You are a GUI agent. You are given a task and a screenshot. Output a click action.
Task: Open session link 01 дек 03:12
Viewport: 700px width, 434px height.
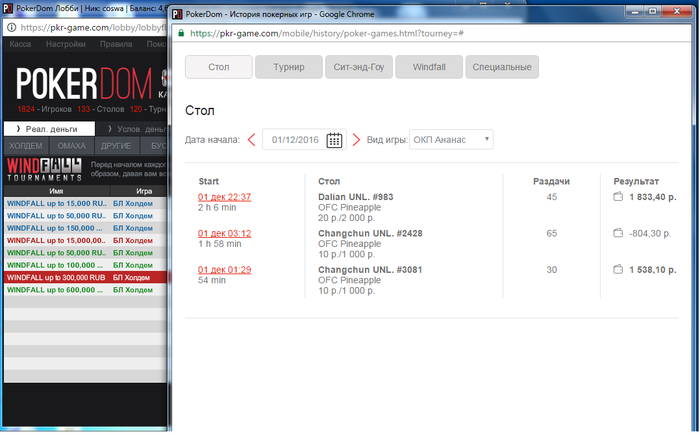[x=225, y=234]
